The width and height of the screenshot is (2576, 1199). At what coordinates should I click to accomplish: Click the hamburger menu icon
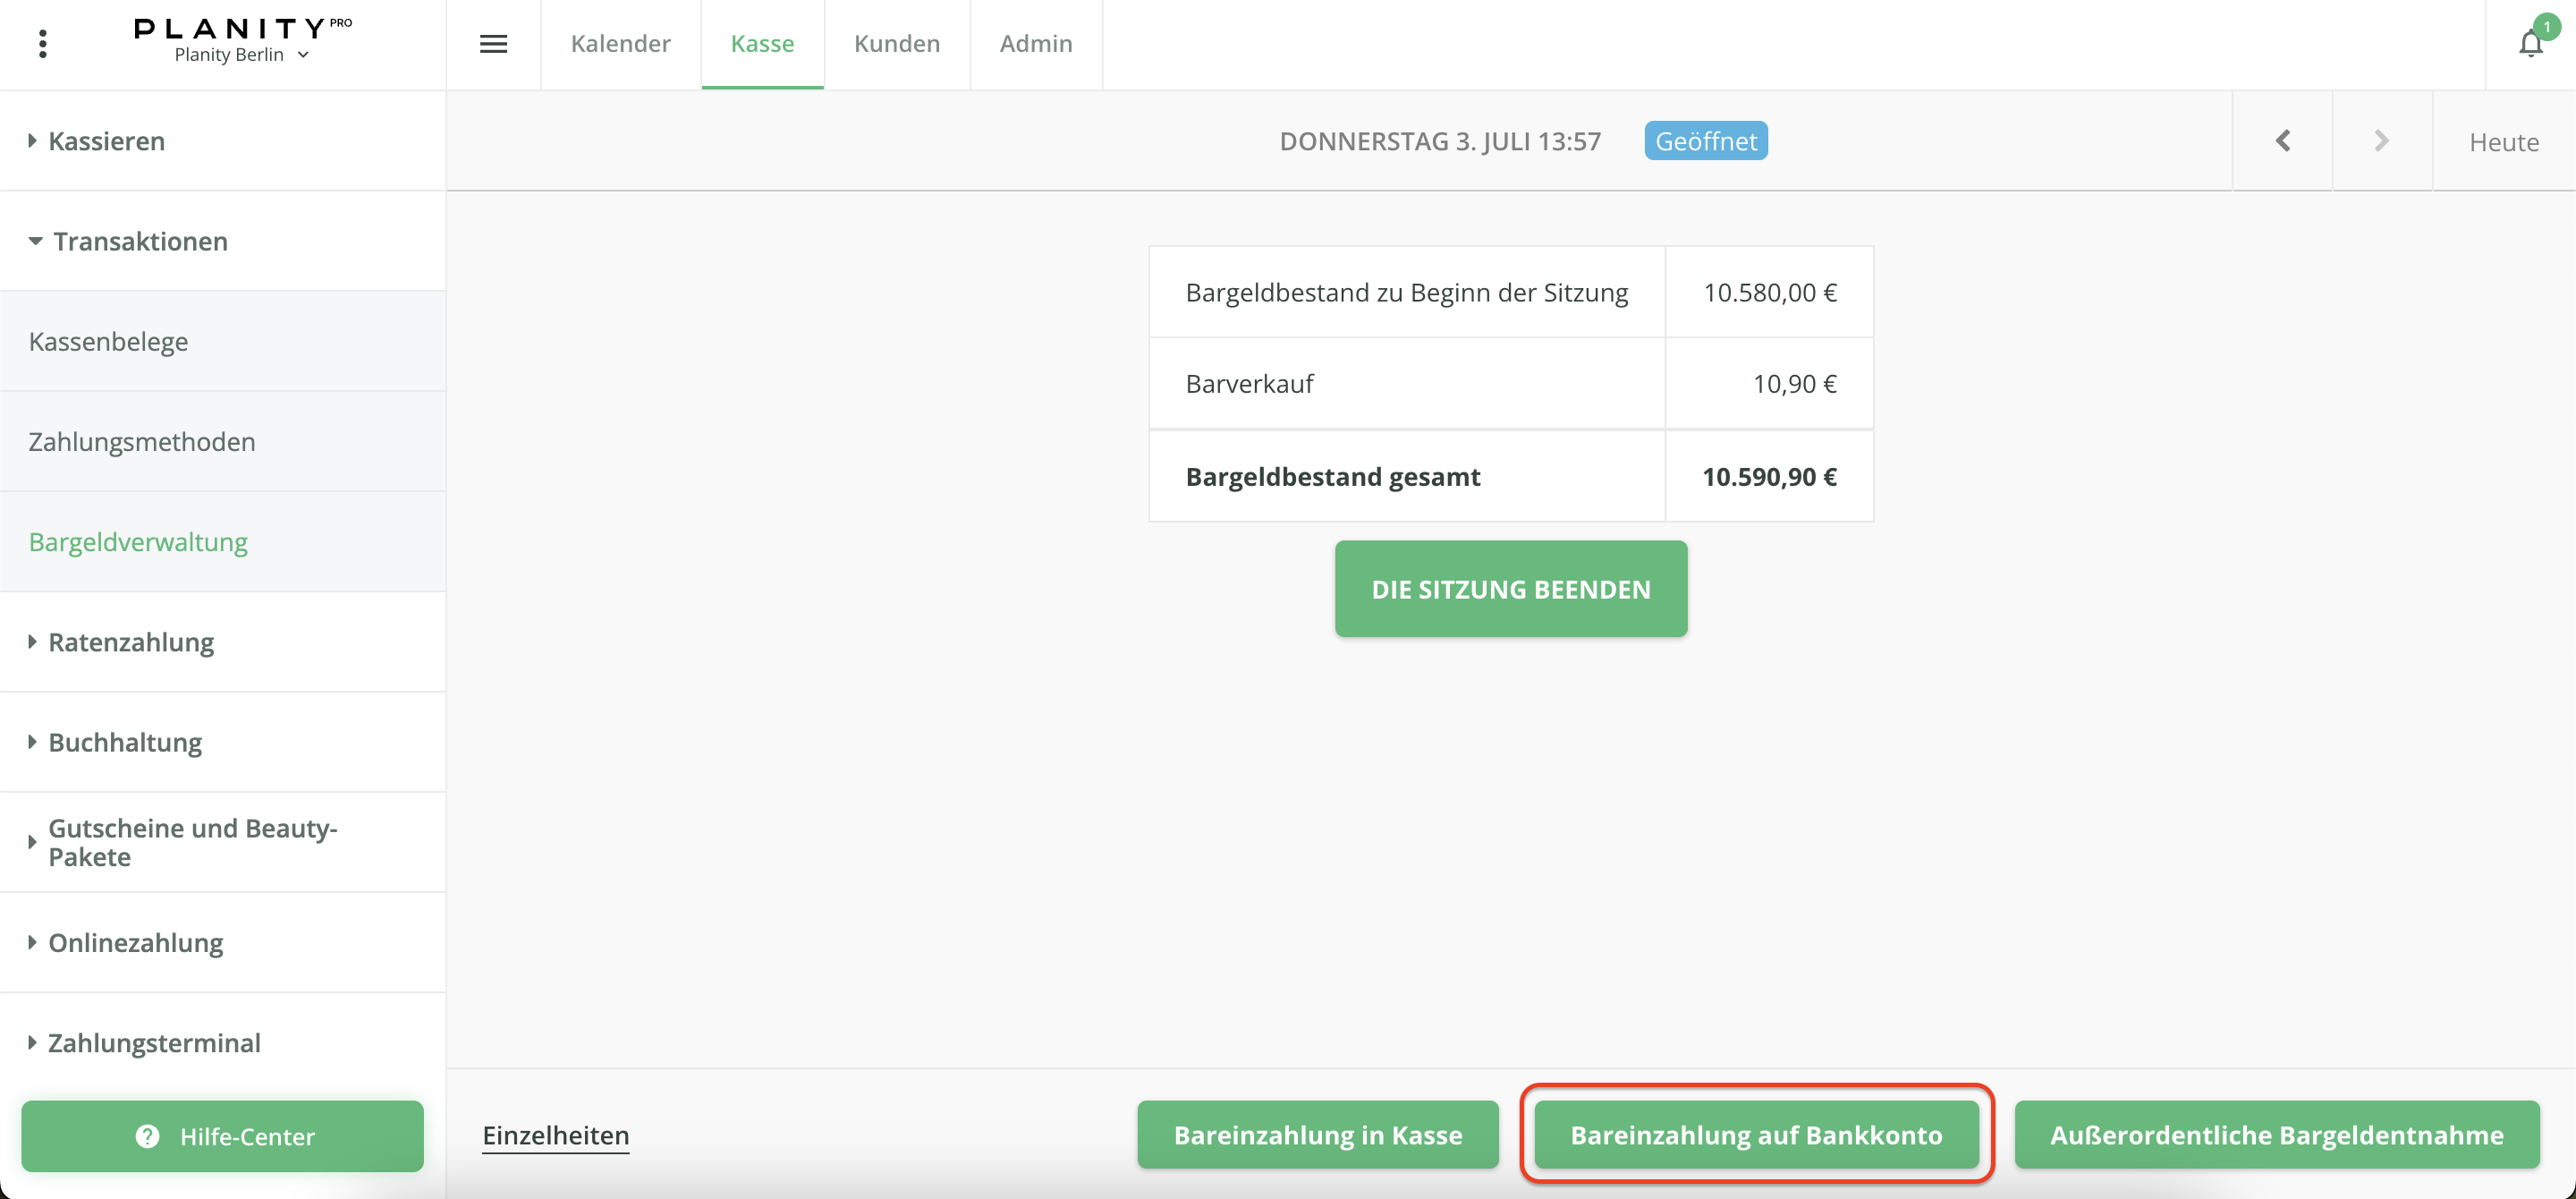tap(493, 44)
